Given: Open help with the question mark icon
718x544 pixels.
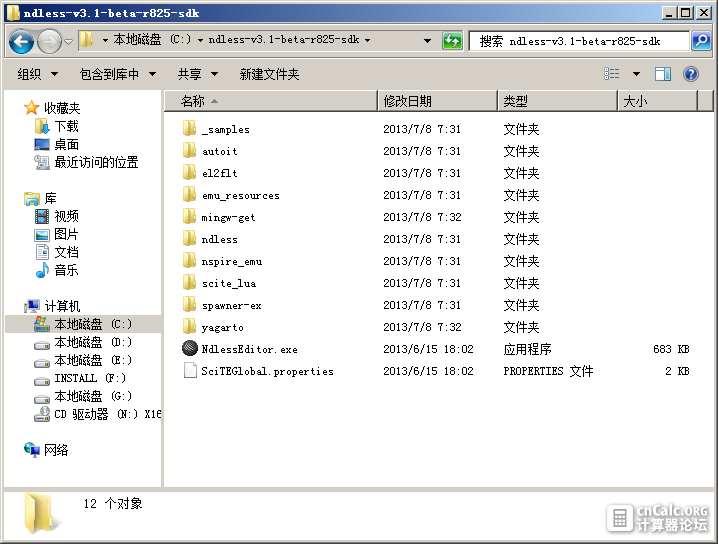Looking at the screenshot, I should [x=691, y=74].
